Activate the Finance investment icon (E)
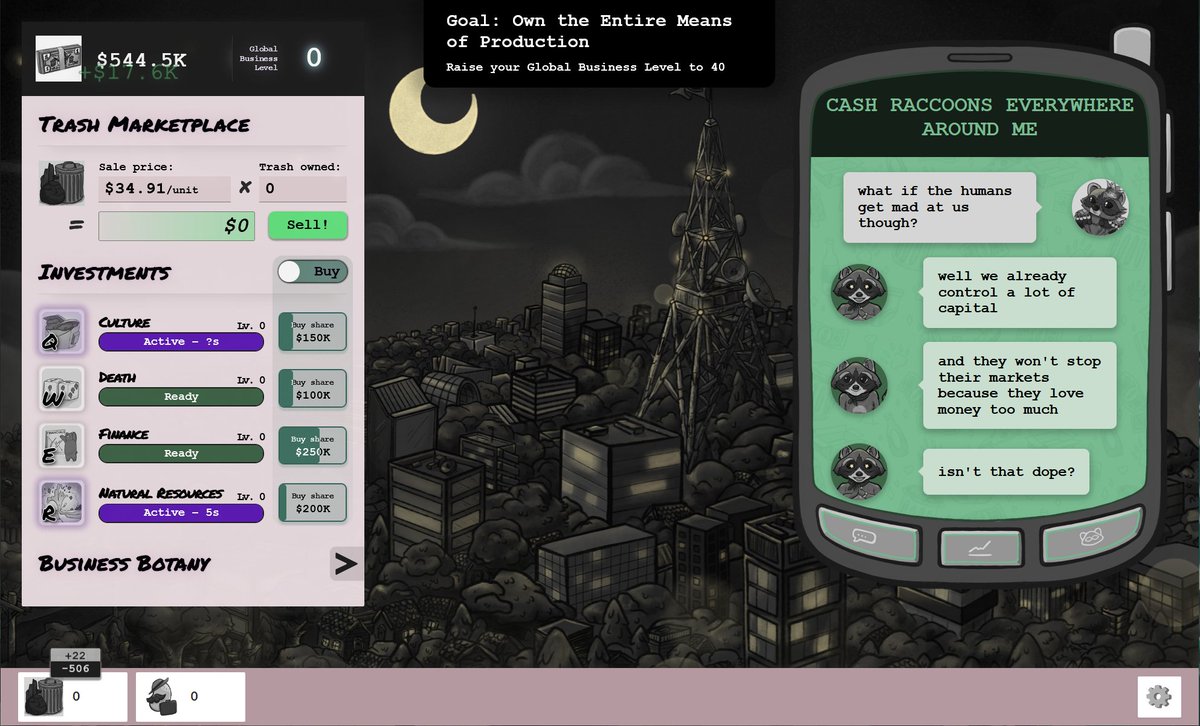 [62, 445]
